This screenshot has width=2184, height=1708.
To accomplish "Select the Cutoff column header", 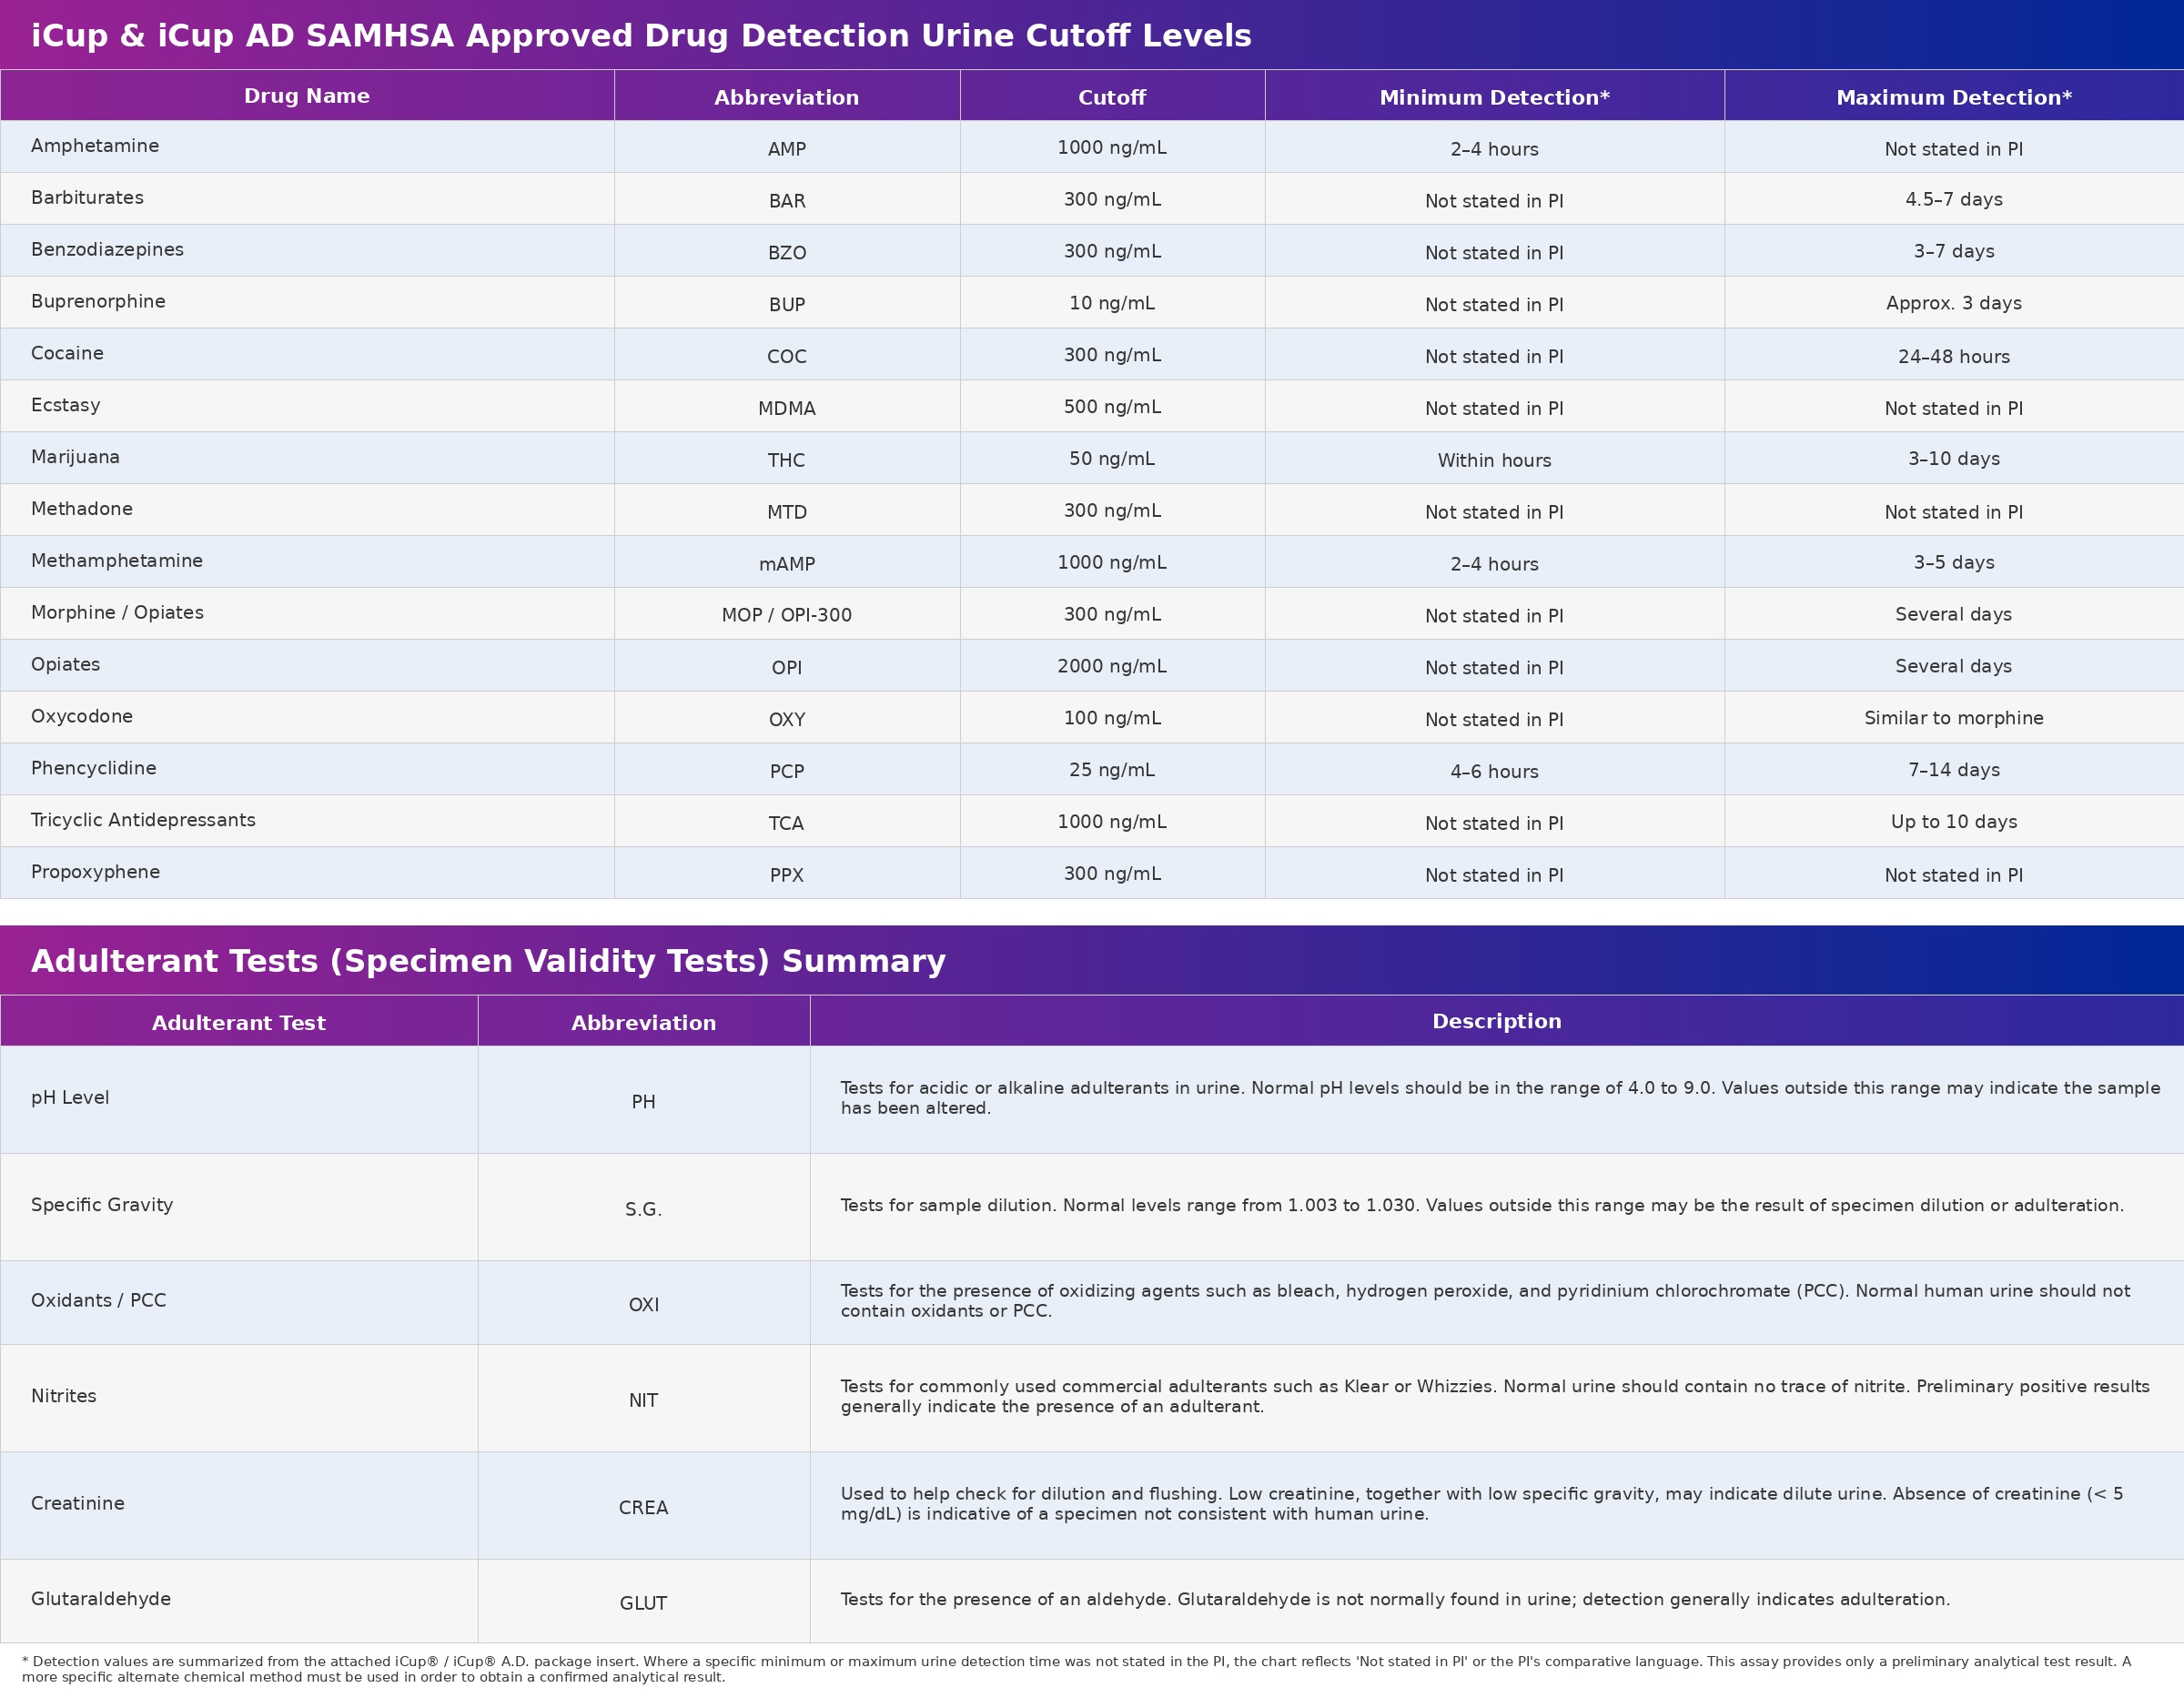I will 1111,97.
